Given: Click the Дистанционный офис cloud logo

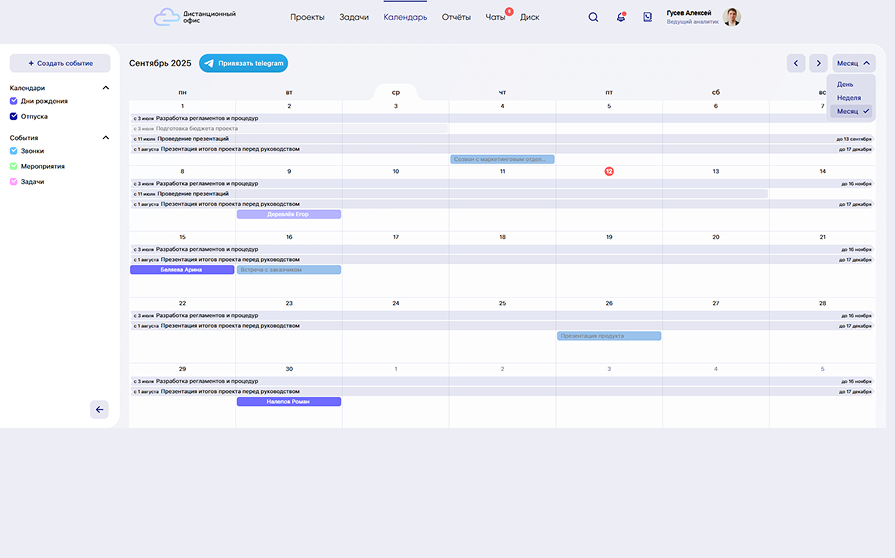Looking at the screenshot, I should [x=167, y=17].
